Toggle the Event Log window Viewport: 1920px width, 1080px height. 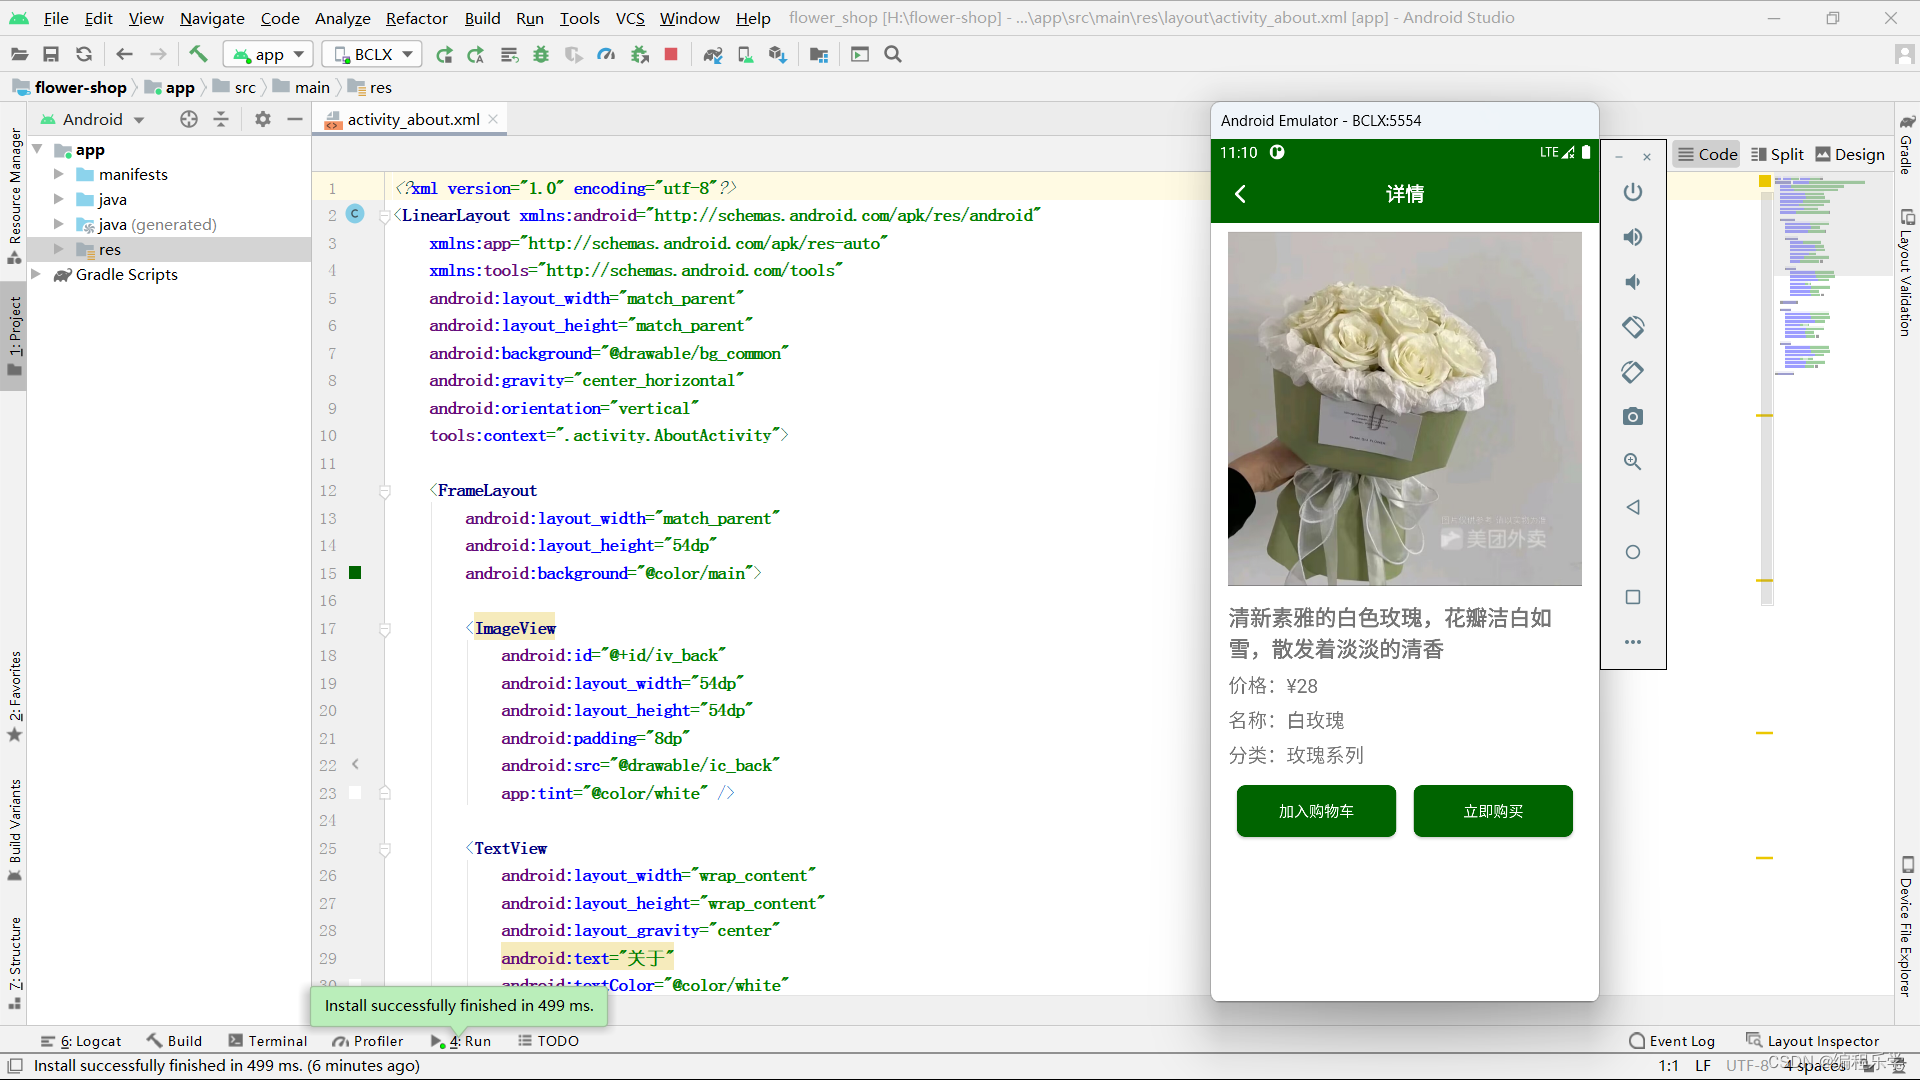click(x=1672, y=1041)
